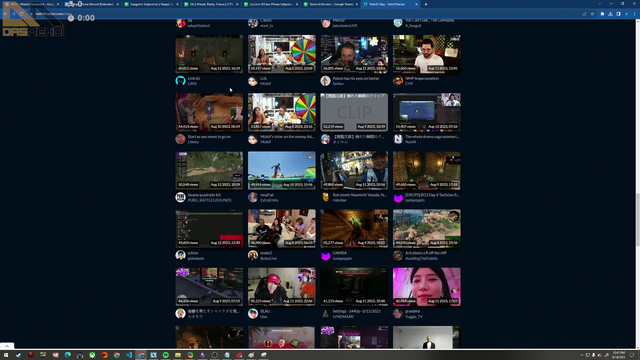The image size is (640, 360).
Task: Open the ExtraEmily channel avatar
Action: tap(253, 198)
